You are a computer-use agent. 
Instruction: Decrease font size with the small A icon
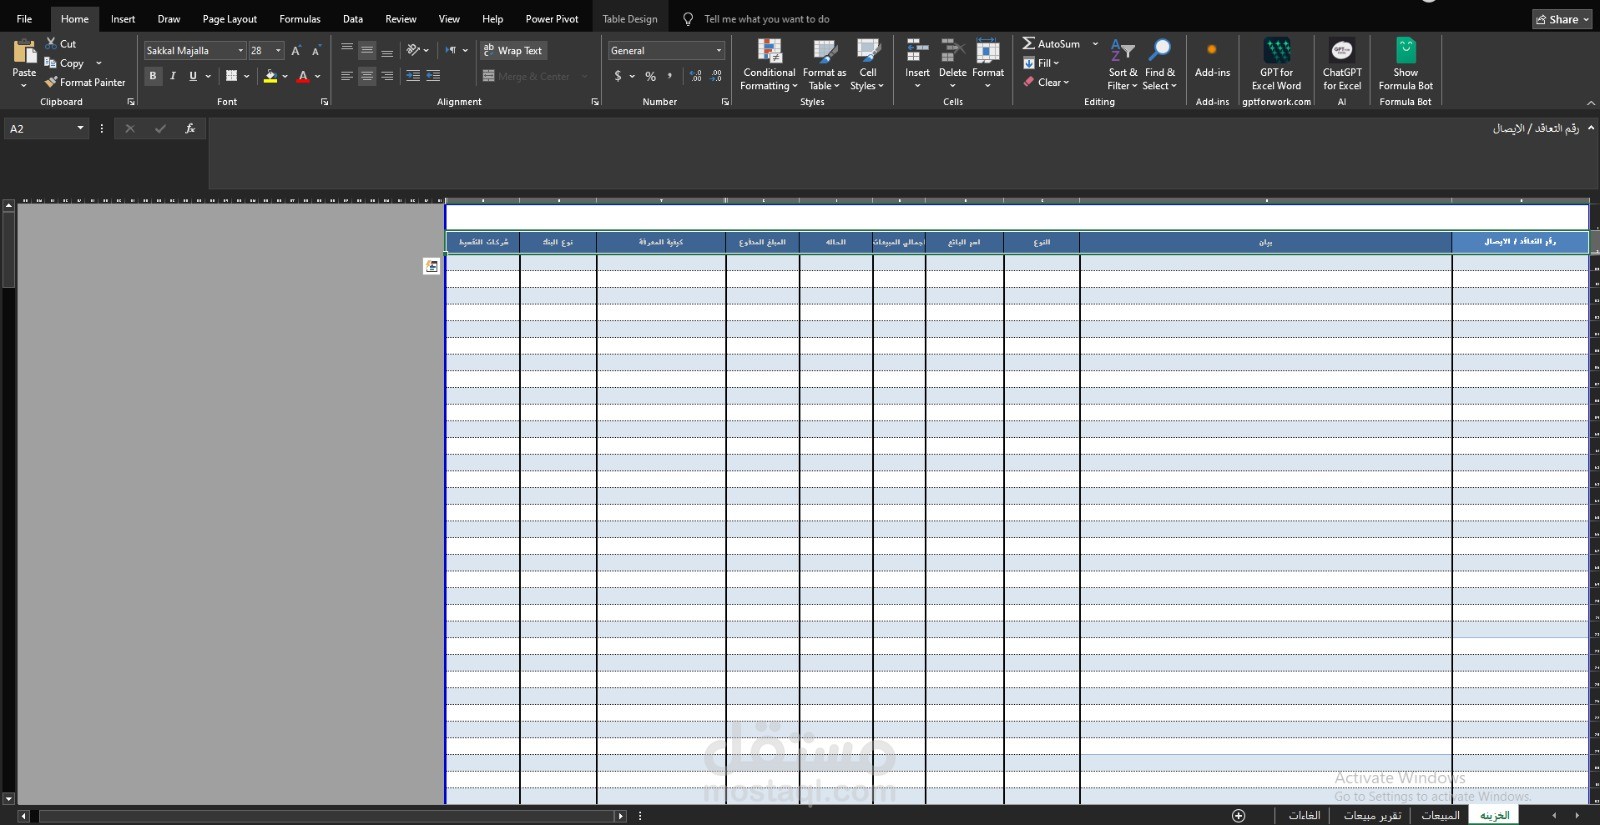[x=316, y=50]
